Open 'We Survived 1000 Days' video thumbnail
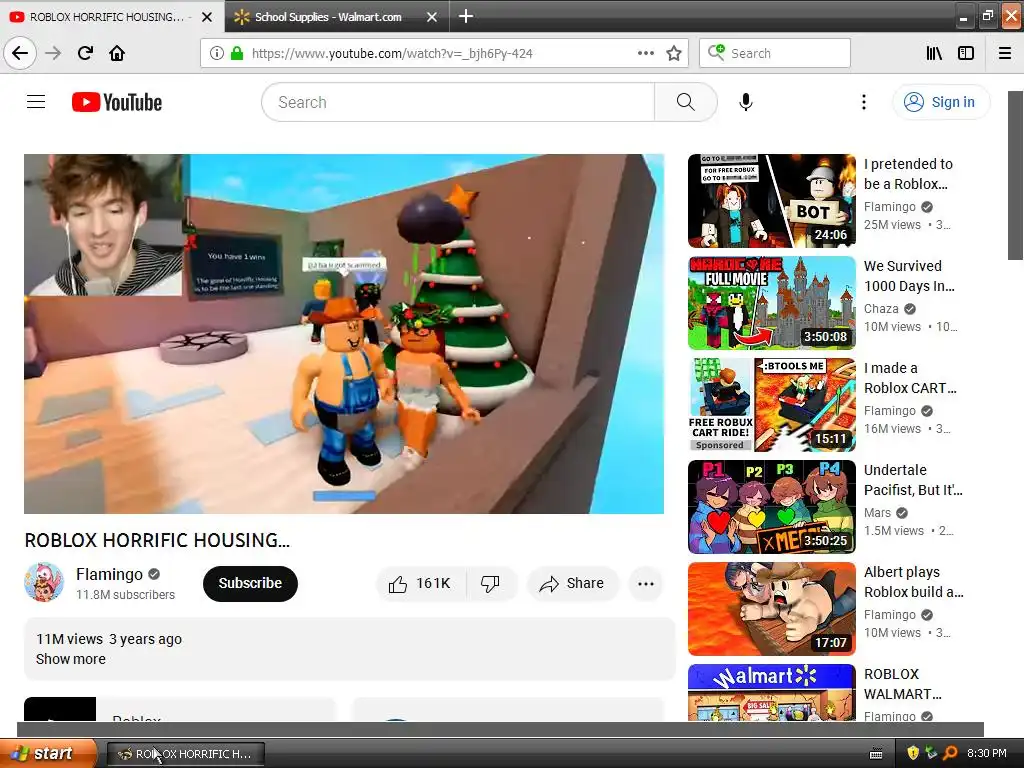 [x=772, y=303]
